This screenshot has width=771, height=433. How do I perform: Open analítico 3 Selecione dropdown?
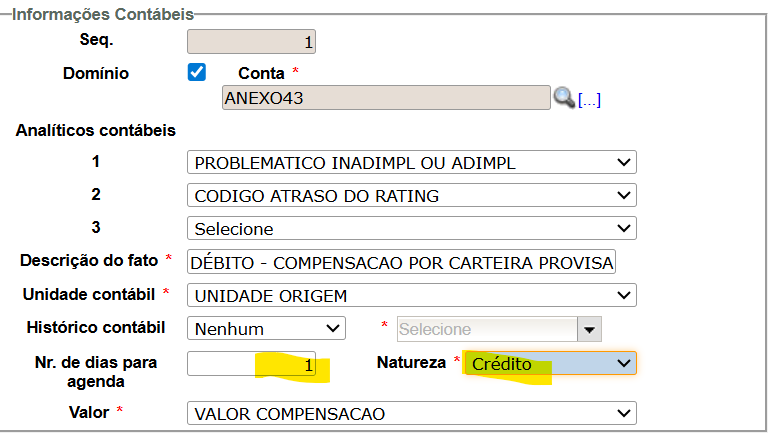point(411,229)
